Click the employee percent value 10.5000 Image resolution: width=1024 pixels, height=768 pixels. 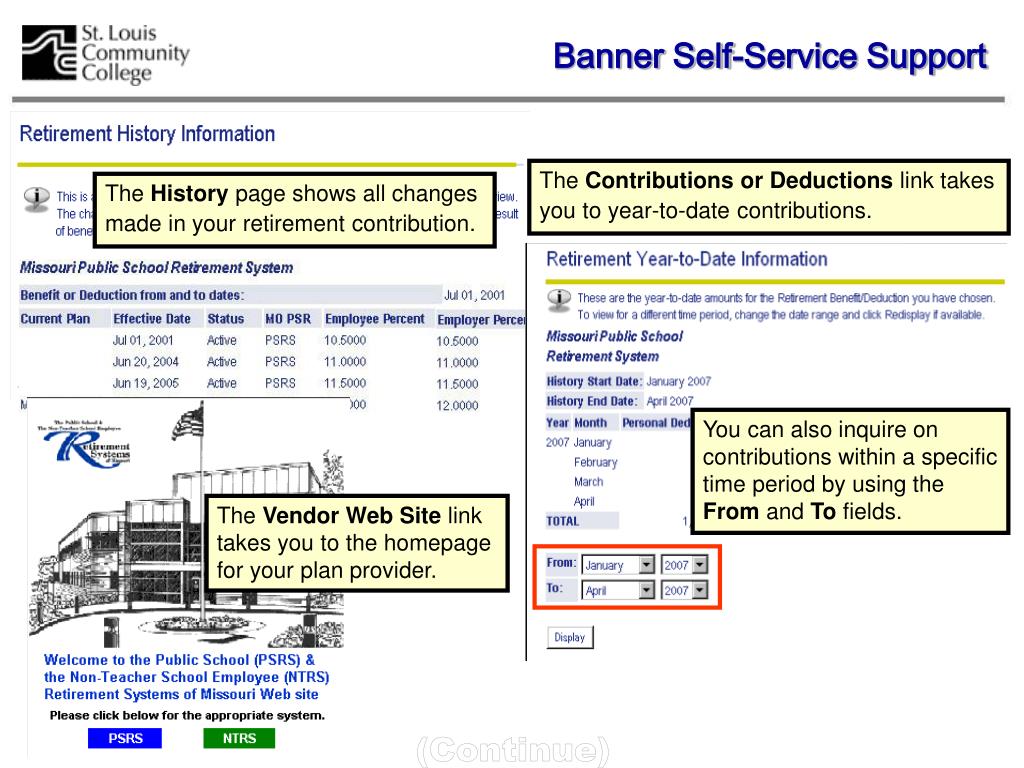[x=345, y=340]
